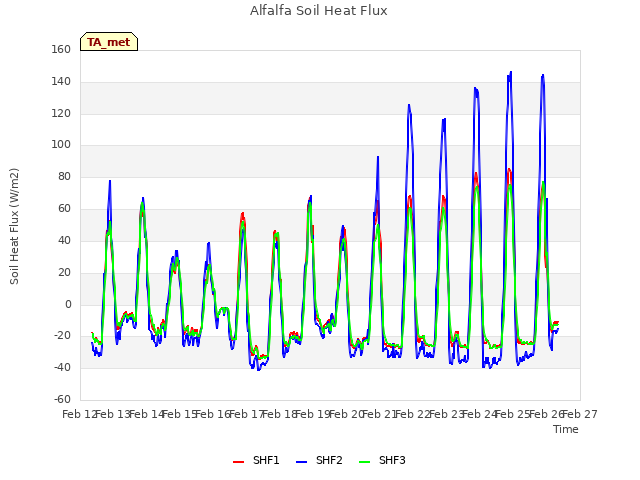Image resolution: width=640 pixels, height=480 pixels.
Task: Click the -60 y-axis tick label
Action: tap(62, 399)
